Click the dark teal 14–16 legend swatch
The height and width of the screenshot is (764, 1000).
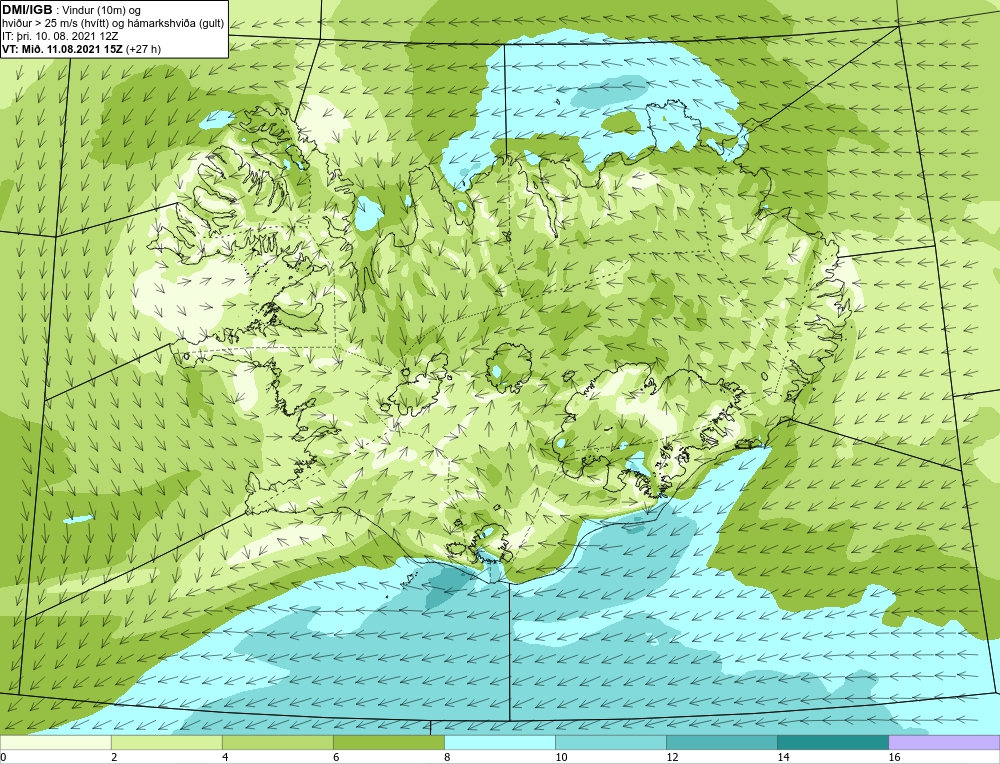click(832, 742)
